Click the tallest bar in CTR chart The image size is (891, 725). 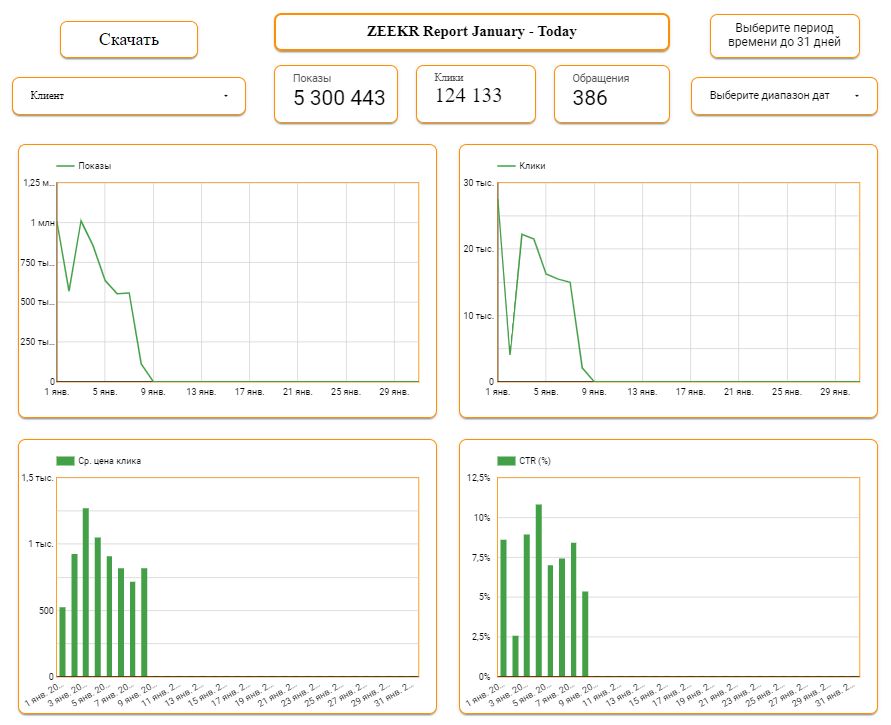539,590
